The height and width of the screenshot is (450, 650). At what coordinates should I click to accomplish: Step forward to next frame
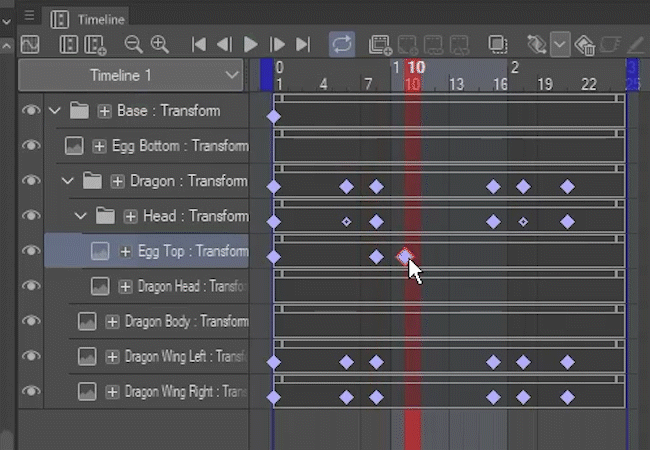[277, 44]
